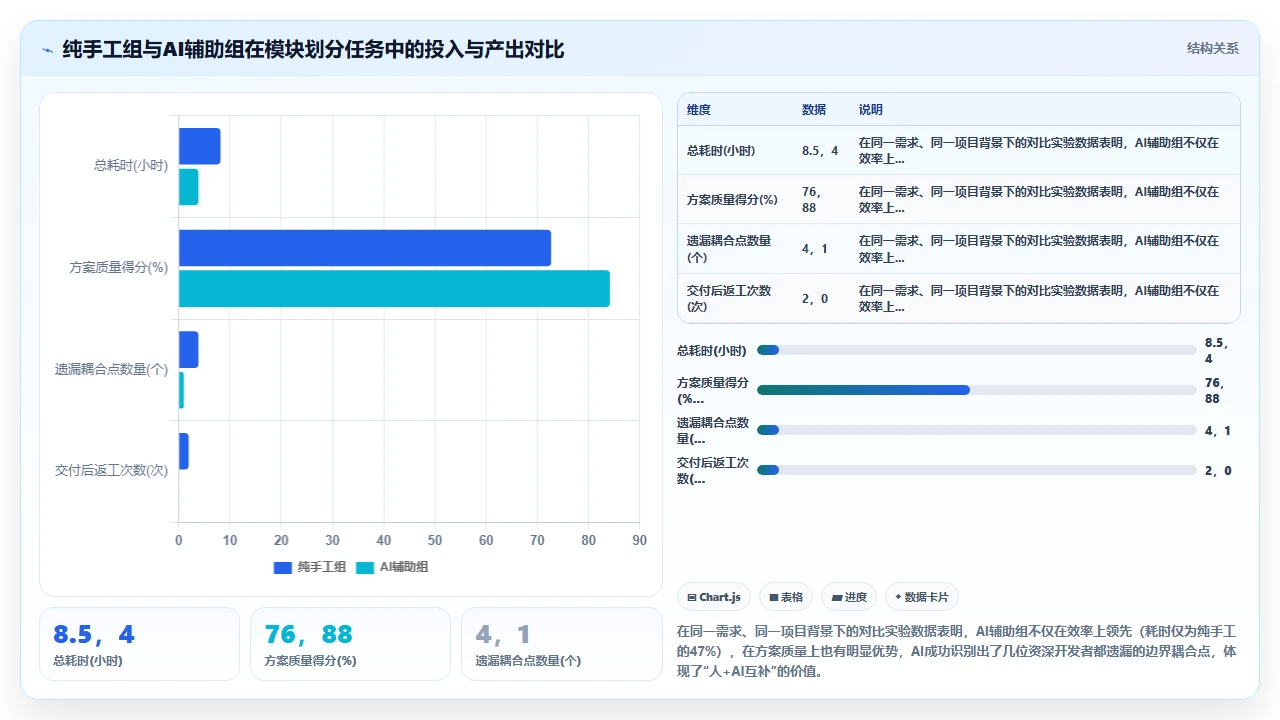Click the 结构关系 label at top right
The height and width of the screenshot is (720, 1280).
[x=1213, y=49]
